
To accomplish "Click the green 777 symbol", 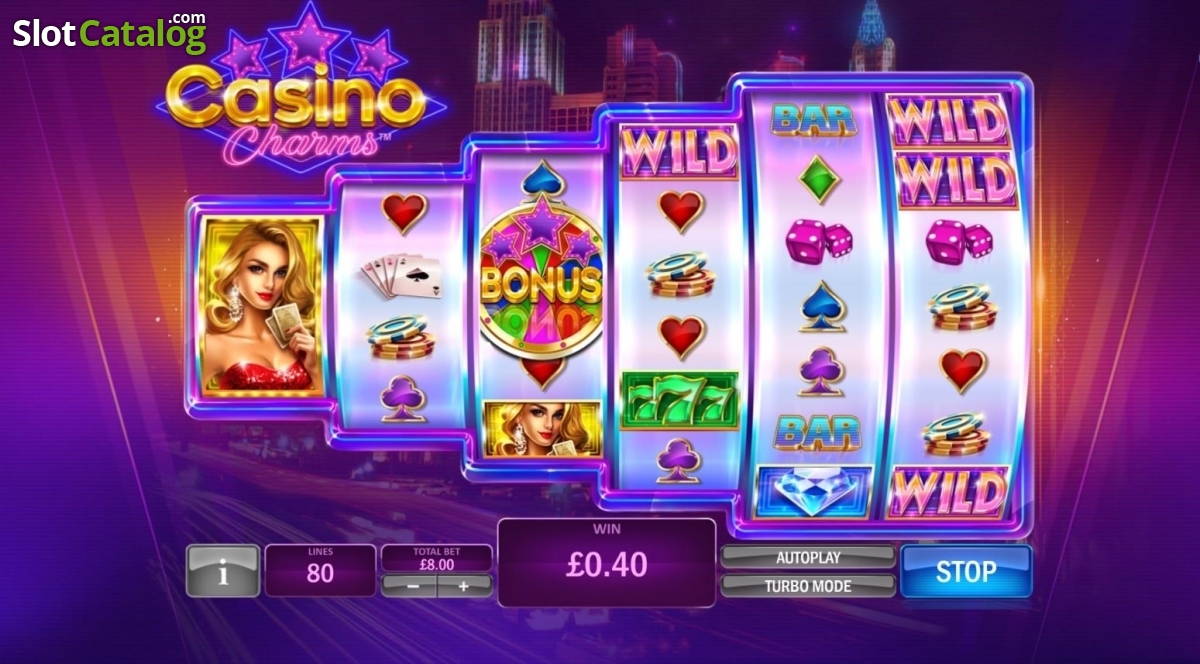I will (x=679, y=400).
